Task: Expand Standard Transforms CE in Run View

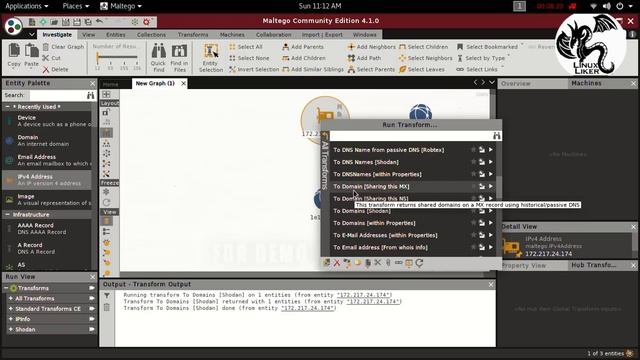Action: (x=11, y=309)
